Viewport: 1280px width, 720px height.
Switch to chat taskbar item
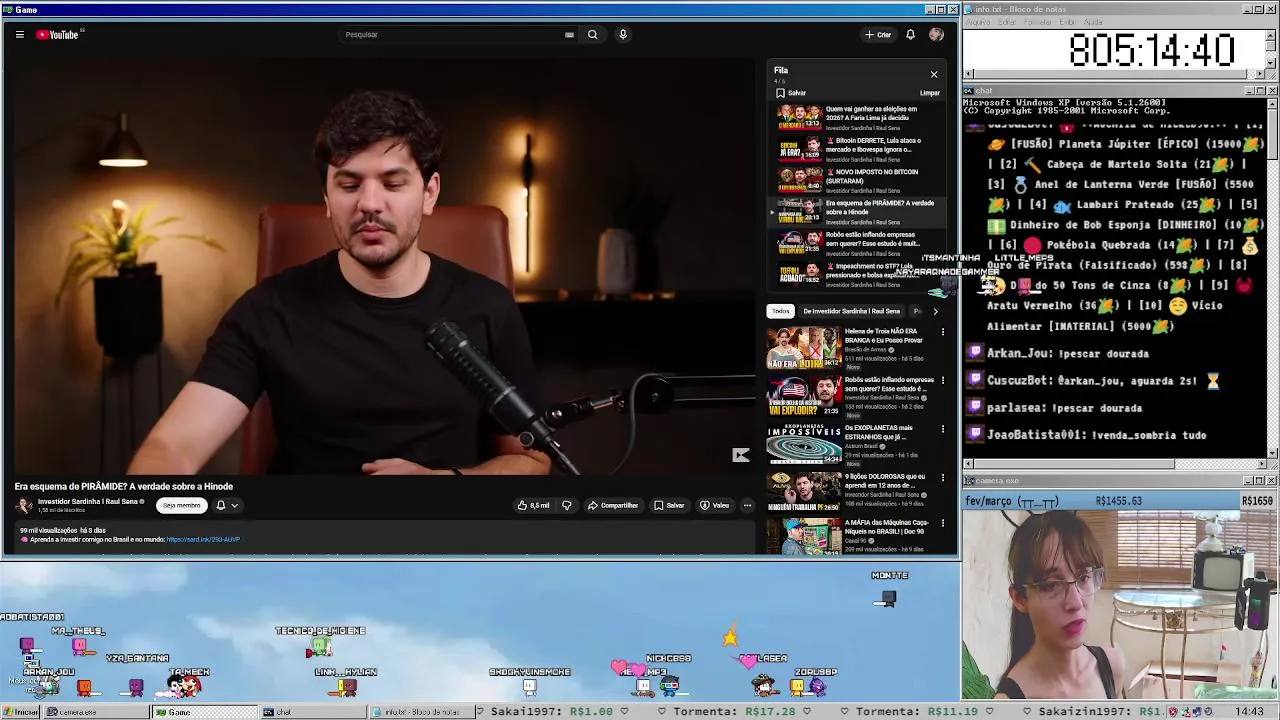pos(312,712)
